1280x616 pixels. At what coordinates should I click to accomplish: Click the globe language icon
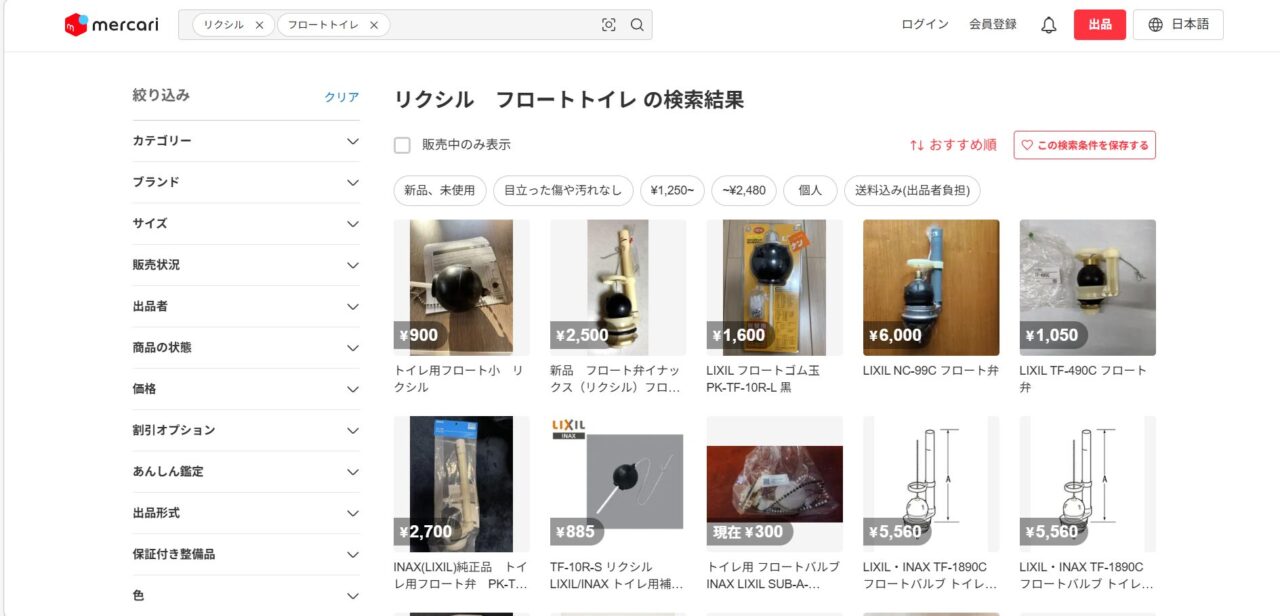point(1156,25)
